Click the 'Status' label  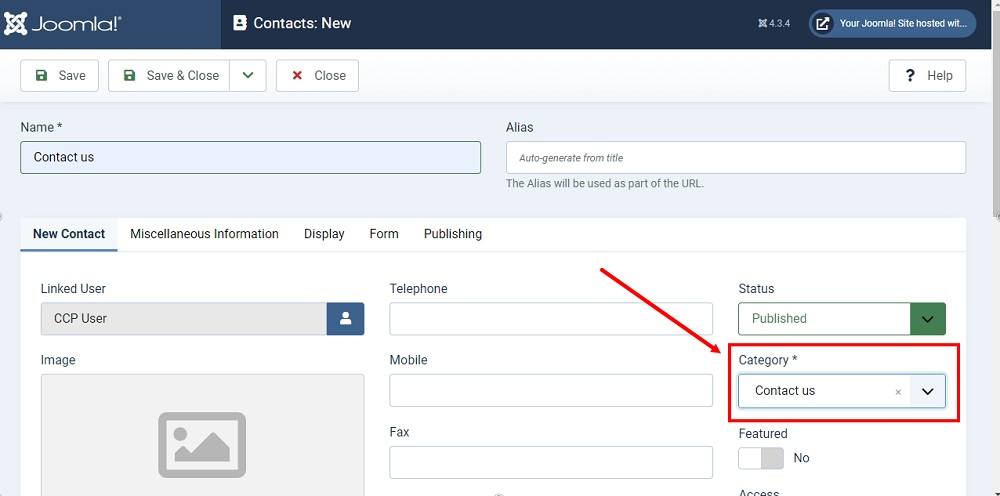(756, 288)
